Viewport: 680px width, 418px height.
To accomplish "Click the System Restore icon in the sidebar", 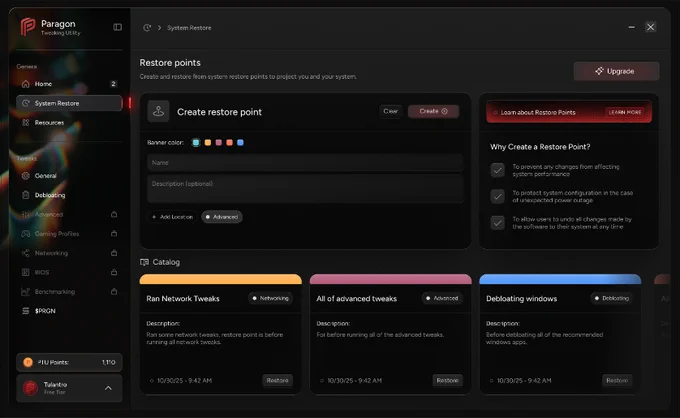I will (x=26, y=103).
